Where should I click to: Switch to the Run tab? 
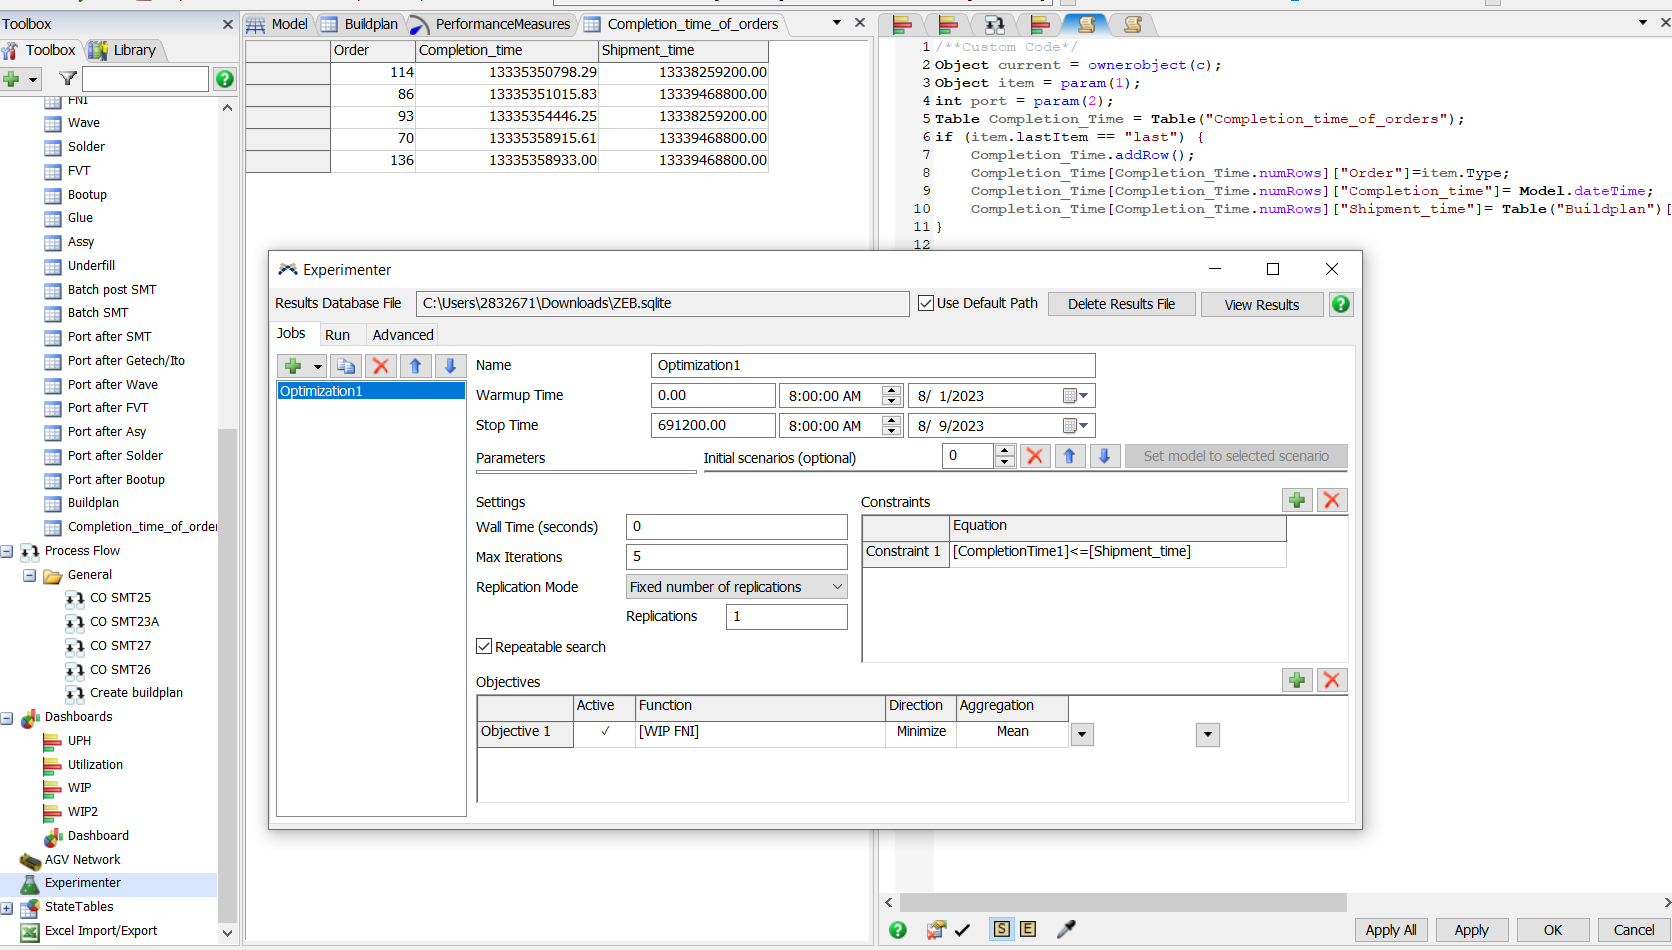pos(337,335)
